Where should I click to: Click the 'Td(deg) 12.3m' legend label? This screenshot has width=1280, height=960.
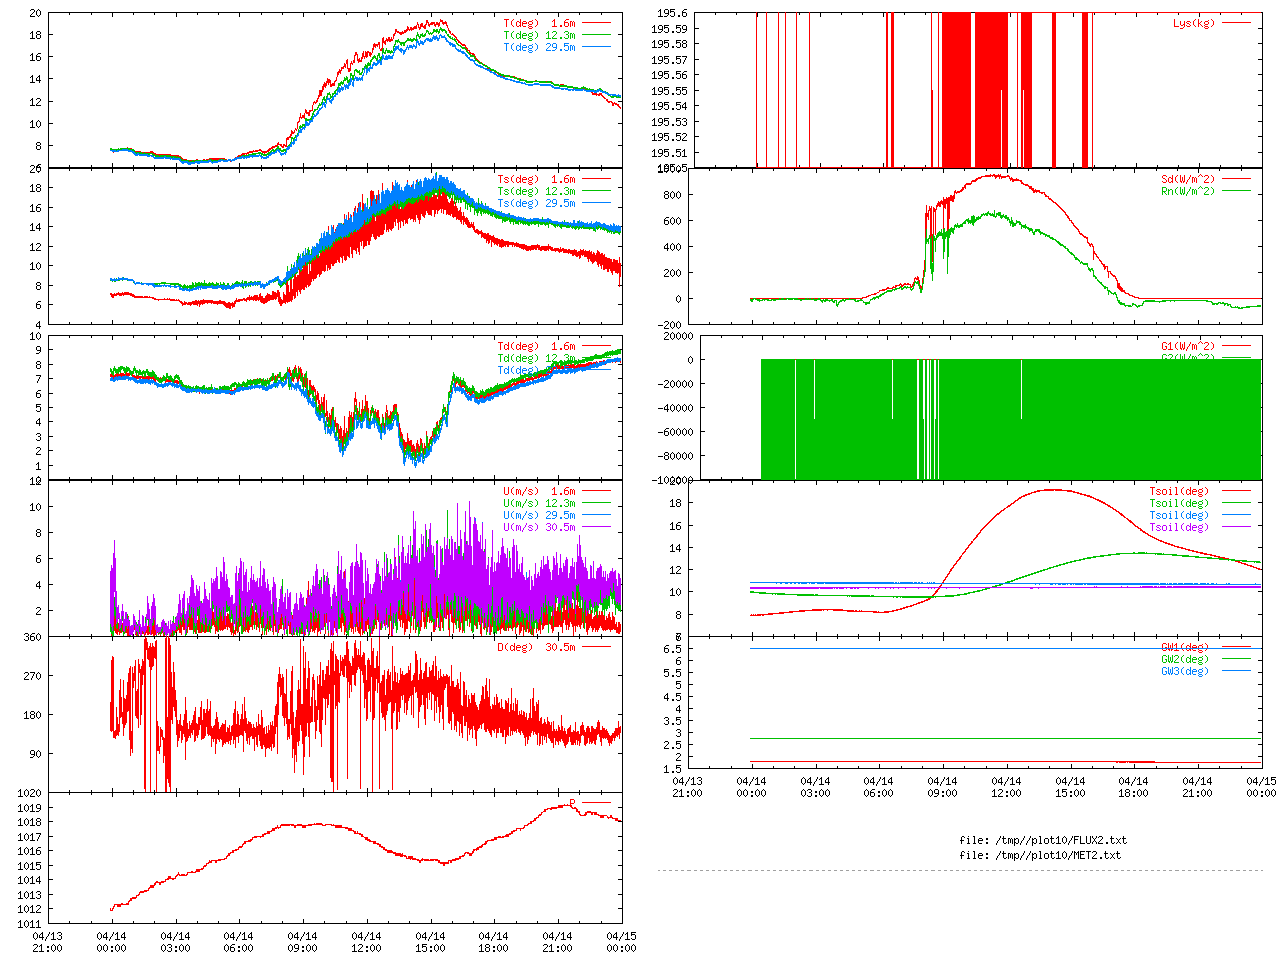pos(536,359)
